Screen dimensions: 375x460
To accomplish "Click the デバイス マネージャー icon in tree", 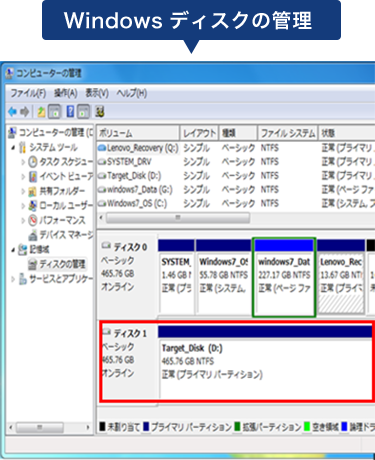I will (33, 235).
